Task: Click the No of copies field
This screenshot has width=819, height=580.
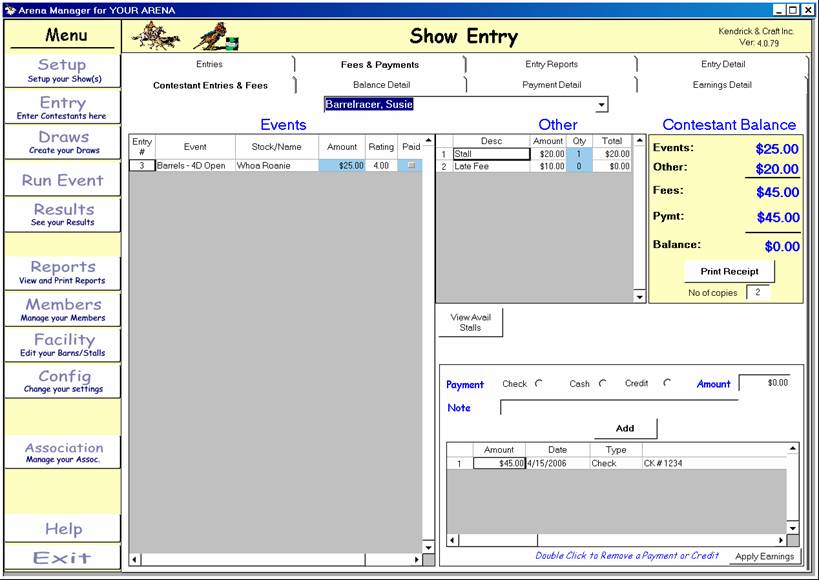Action: (x=759, y=292)
